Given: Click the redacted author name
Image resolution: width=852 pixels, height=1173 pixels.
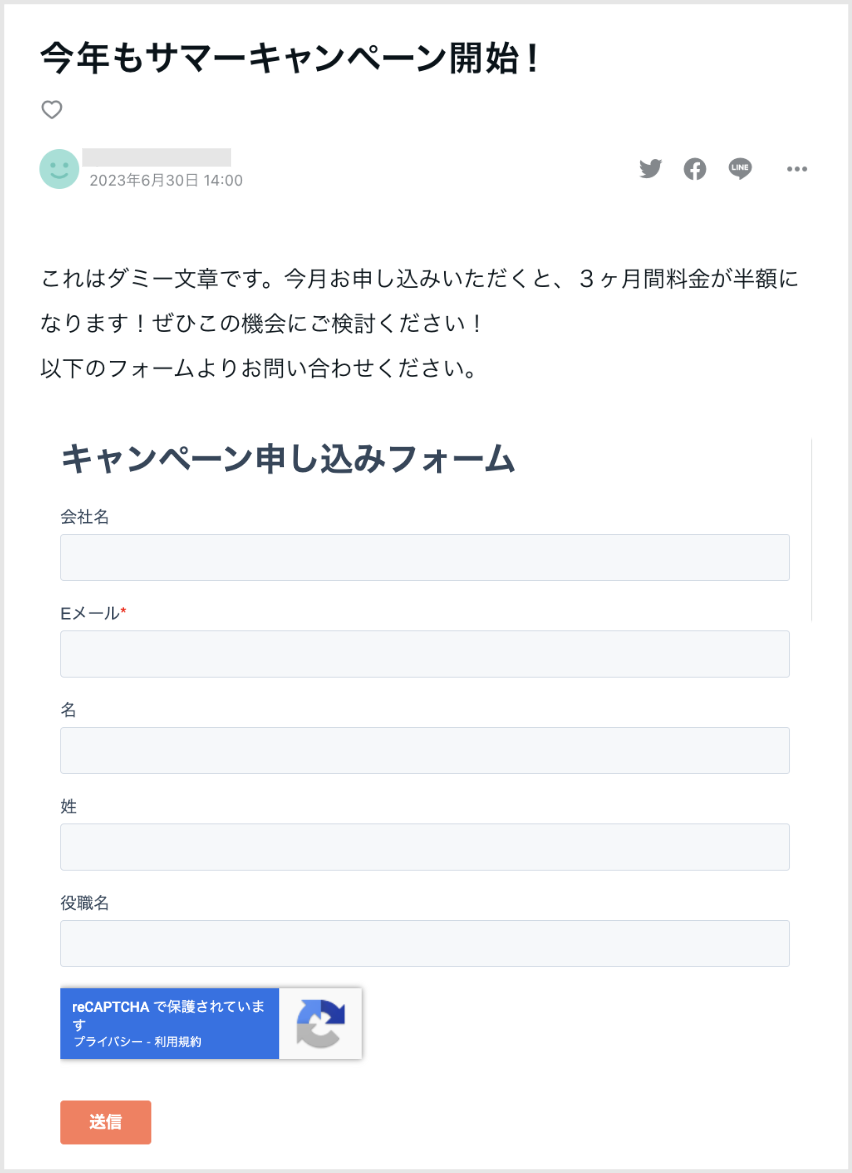Looking at the screenshot, I should coord(156,157).
